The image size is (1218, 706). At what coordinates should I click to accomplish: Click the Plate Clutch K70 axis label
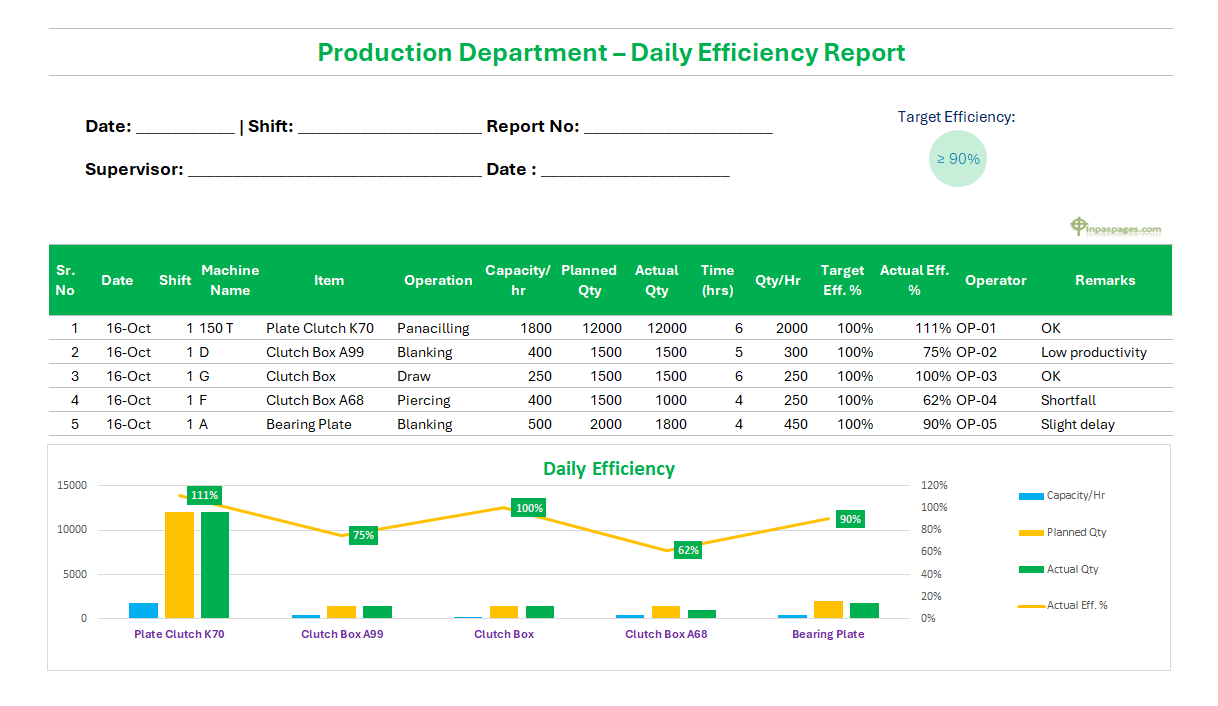(x=179, y=634)
